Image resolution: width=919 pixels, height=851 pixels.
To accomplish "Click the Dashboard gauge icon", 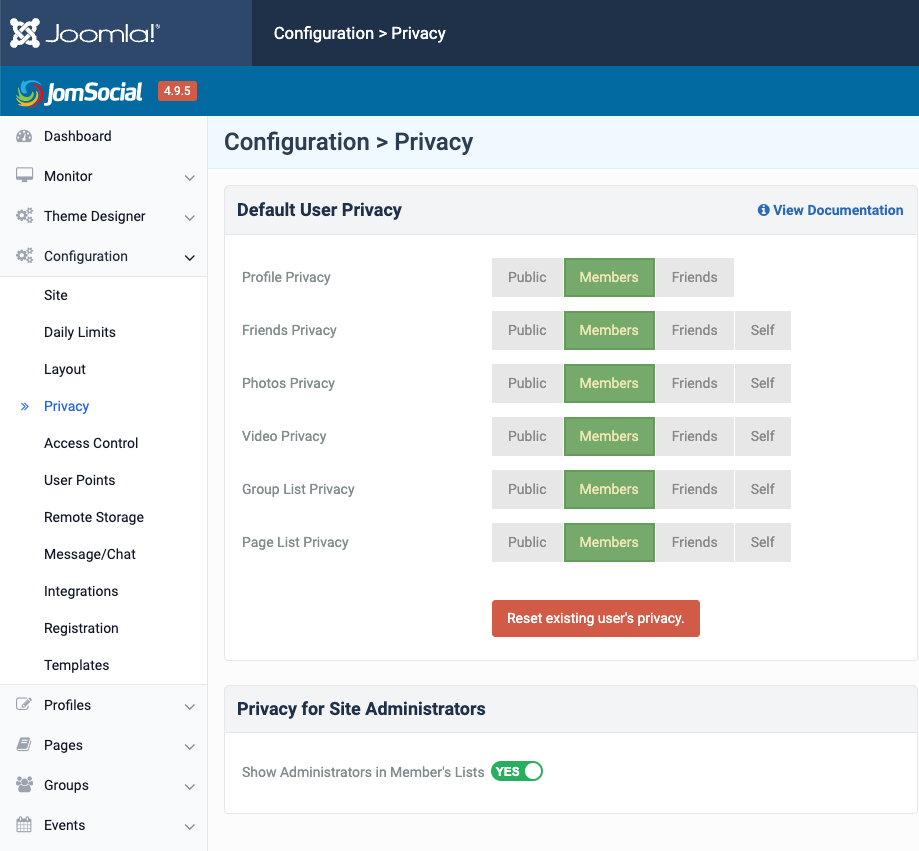I will coord(24,136).
